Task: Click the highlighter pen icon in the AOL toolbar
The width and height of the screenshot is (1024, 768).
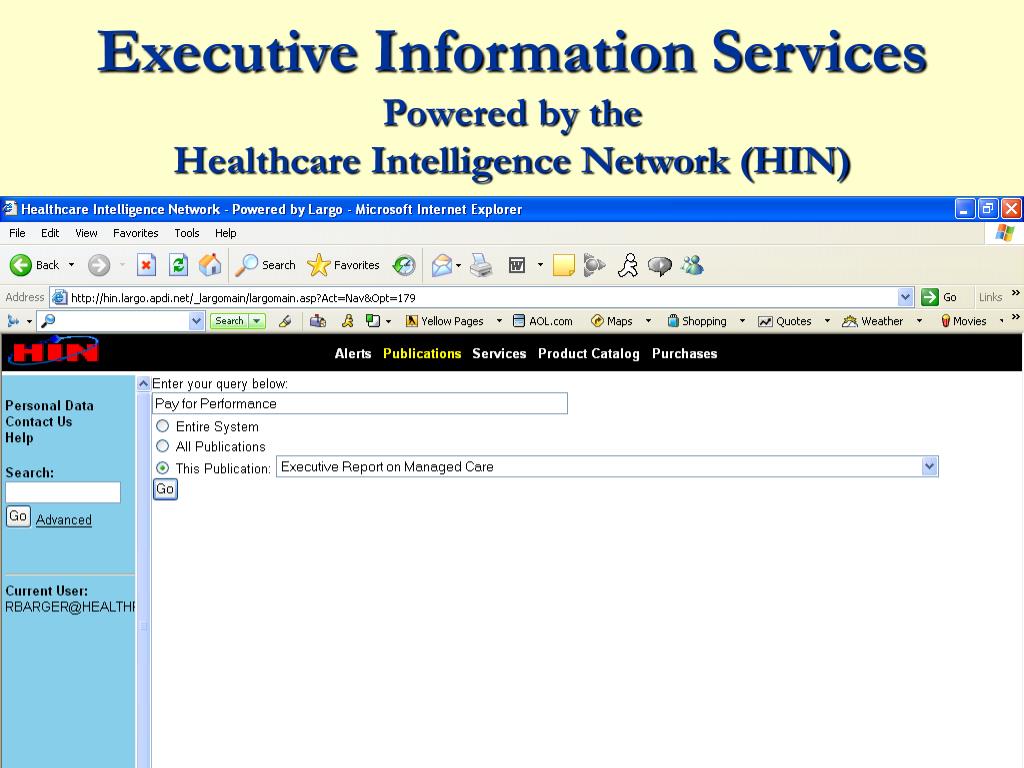Action: pyautogui.click(x=285, y=321)
